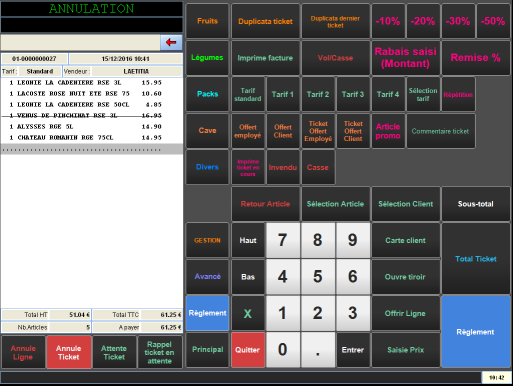Screen dimensions: 513x386
Task: Click Imprime ticket en cours button
Action: [x=248, y=167]
